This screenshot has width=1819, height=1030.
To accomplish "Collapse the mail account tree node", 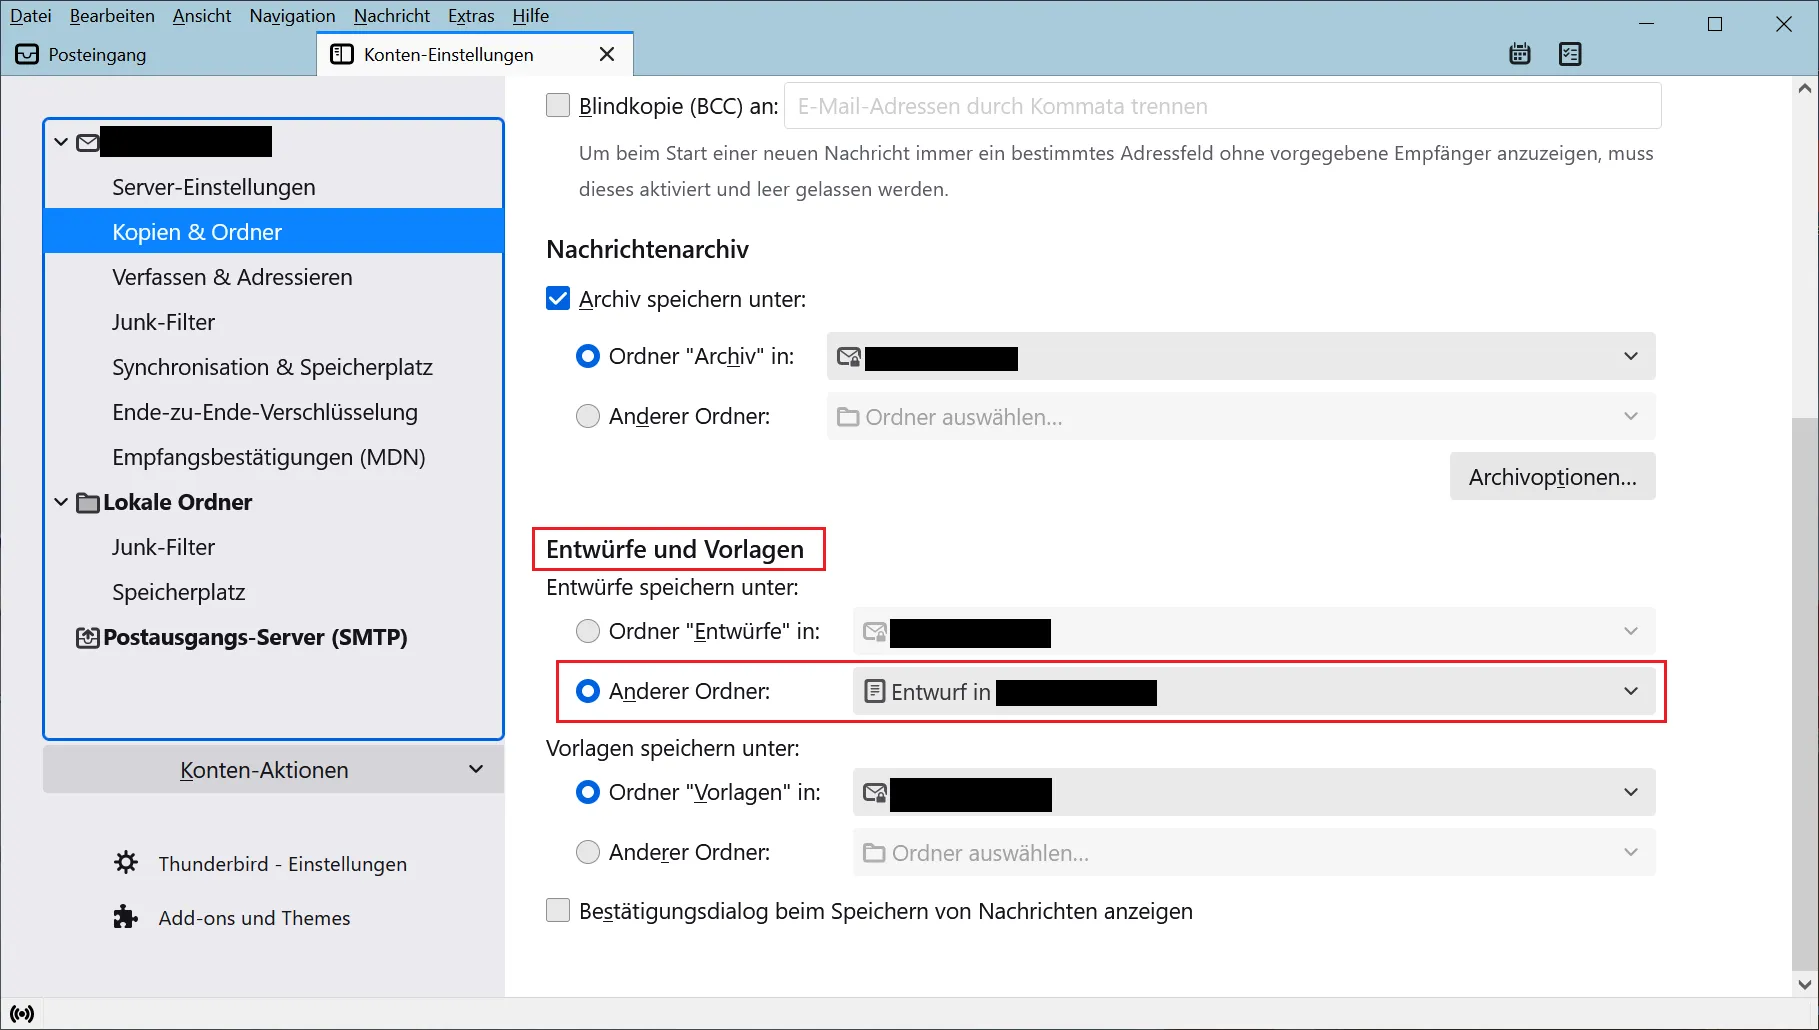I will (61, 142).
